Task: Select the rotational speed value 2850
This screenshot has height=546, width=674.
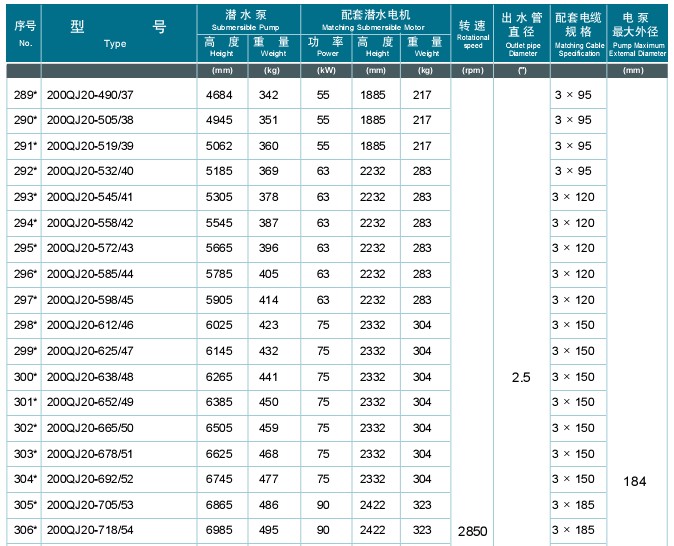Action: [x=472, y=531]
